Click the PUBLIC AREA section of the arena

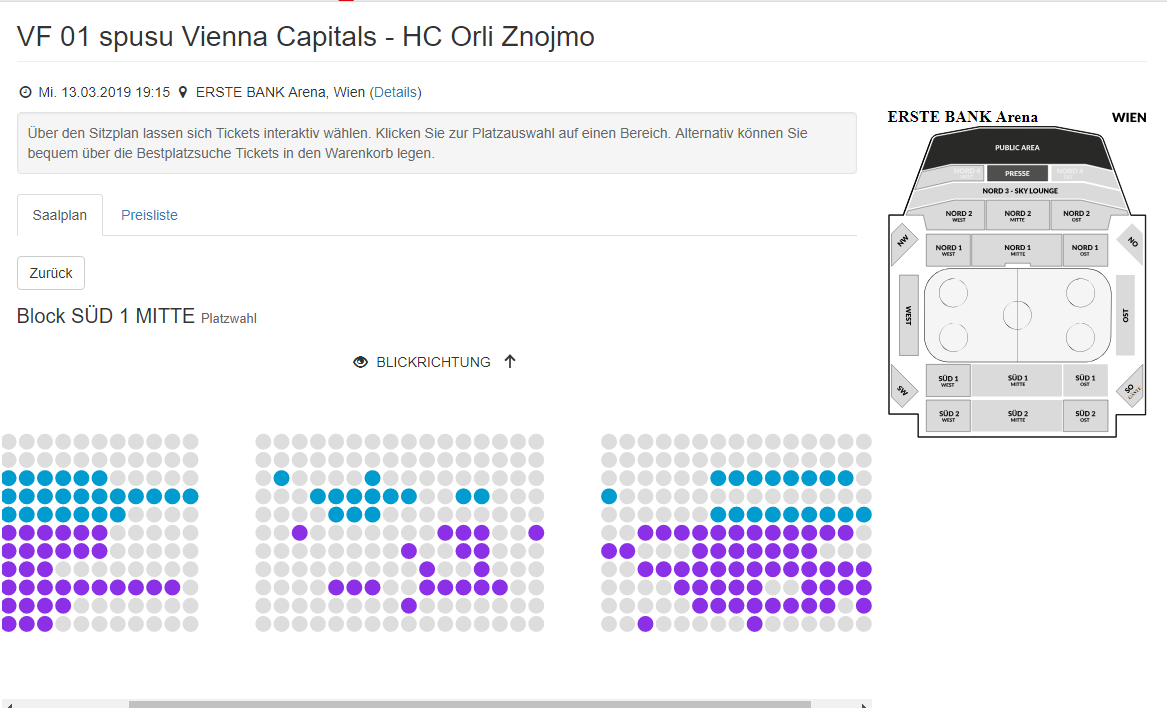1017,148
